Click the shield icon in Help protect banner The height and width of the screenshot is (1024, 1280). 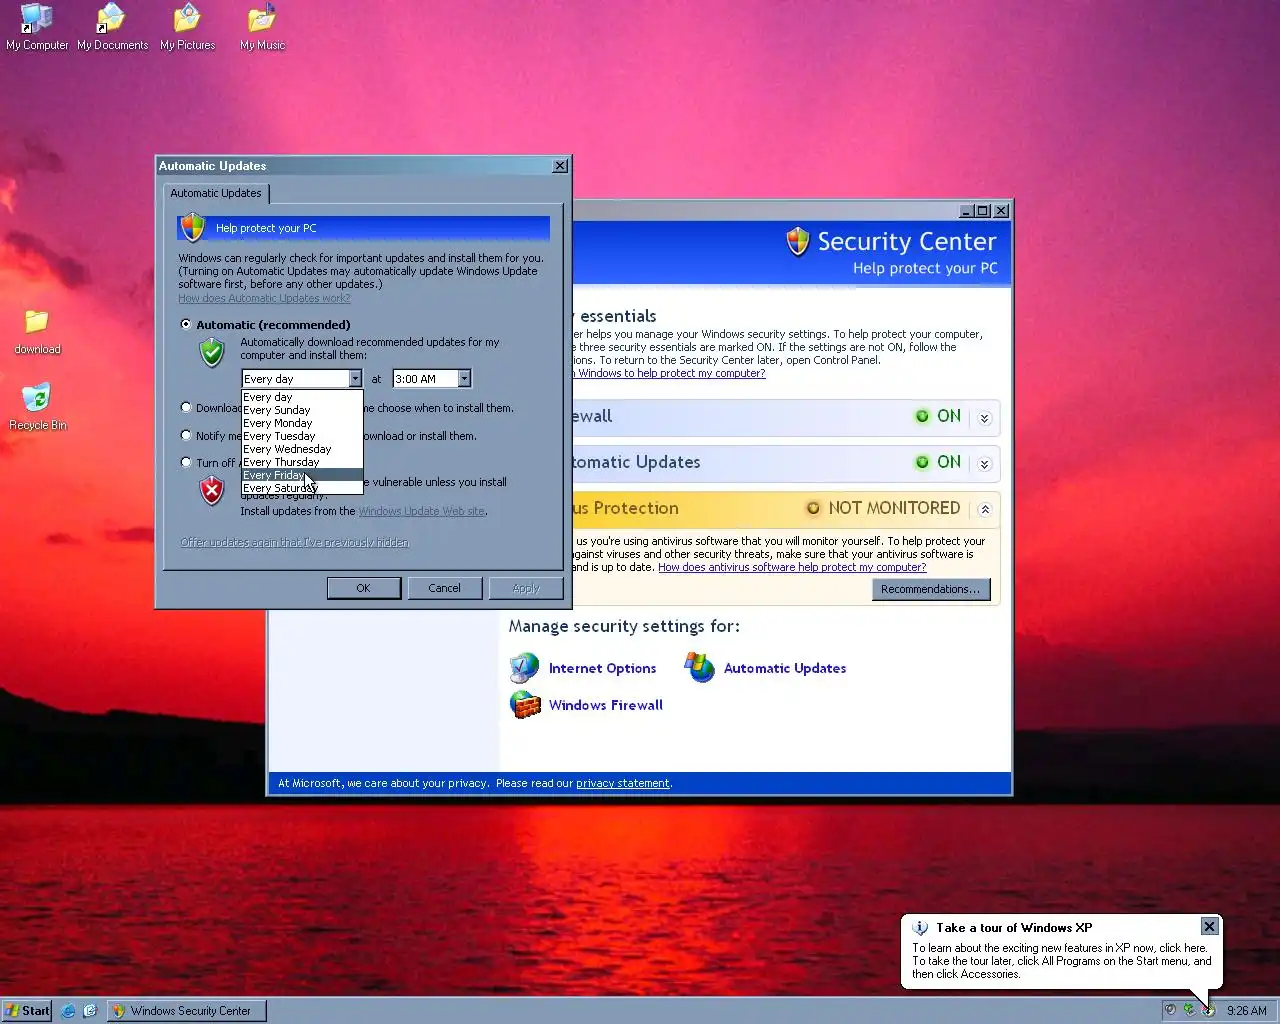(x=193, y=228)
